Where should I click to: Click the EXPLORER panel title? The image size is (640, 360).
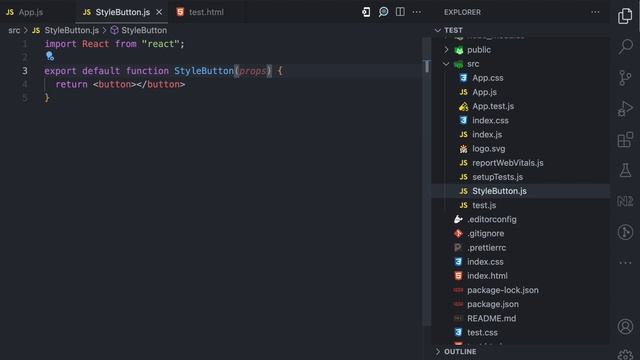coord(462,12)
